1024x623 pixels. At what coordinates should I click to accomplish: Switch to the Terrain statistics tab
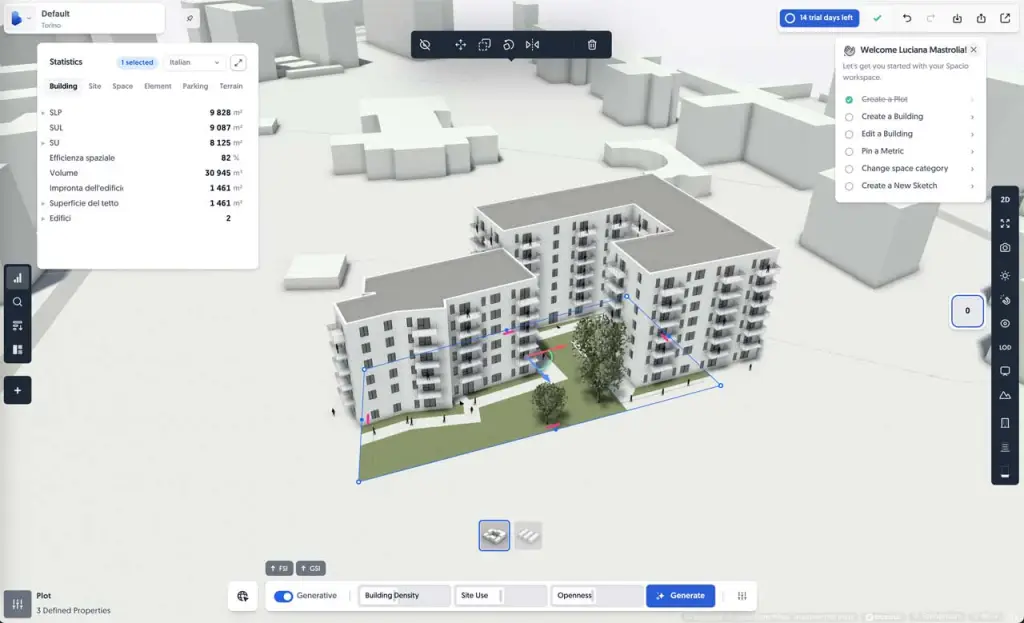point(231,86)
